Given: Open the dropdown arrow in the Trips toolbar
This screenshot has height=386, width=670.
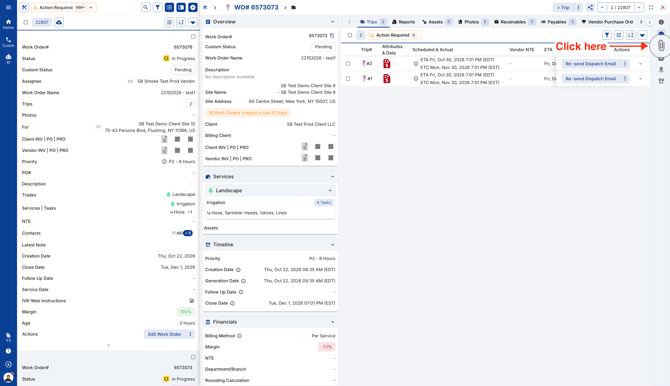Looking at the screenshot, I should tap(642, 35).
